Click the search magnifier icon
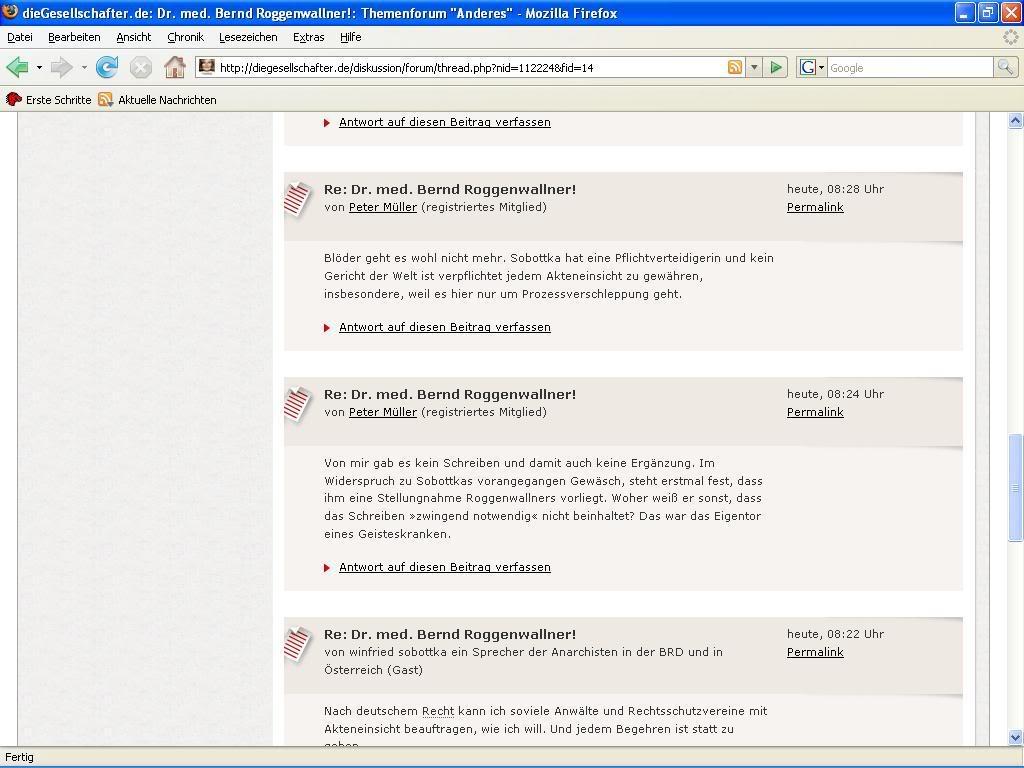 click(x=1005, y=68)
